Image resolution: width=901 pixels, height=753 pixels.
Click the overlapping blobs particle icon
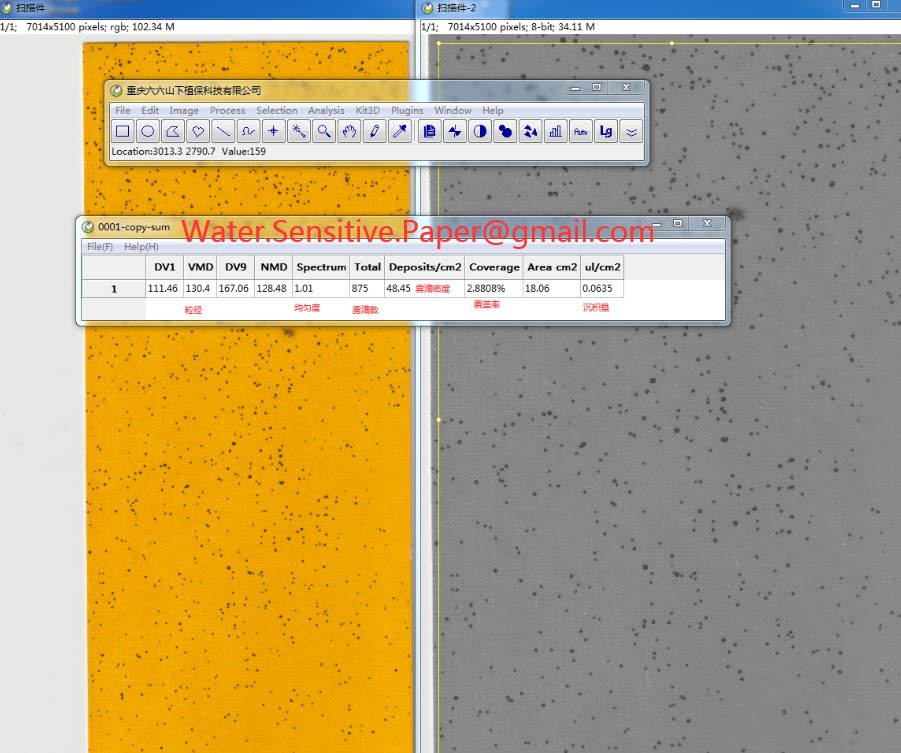pyautogui.click(x=505, y=132)
